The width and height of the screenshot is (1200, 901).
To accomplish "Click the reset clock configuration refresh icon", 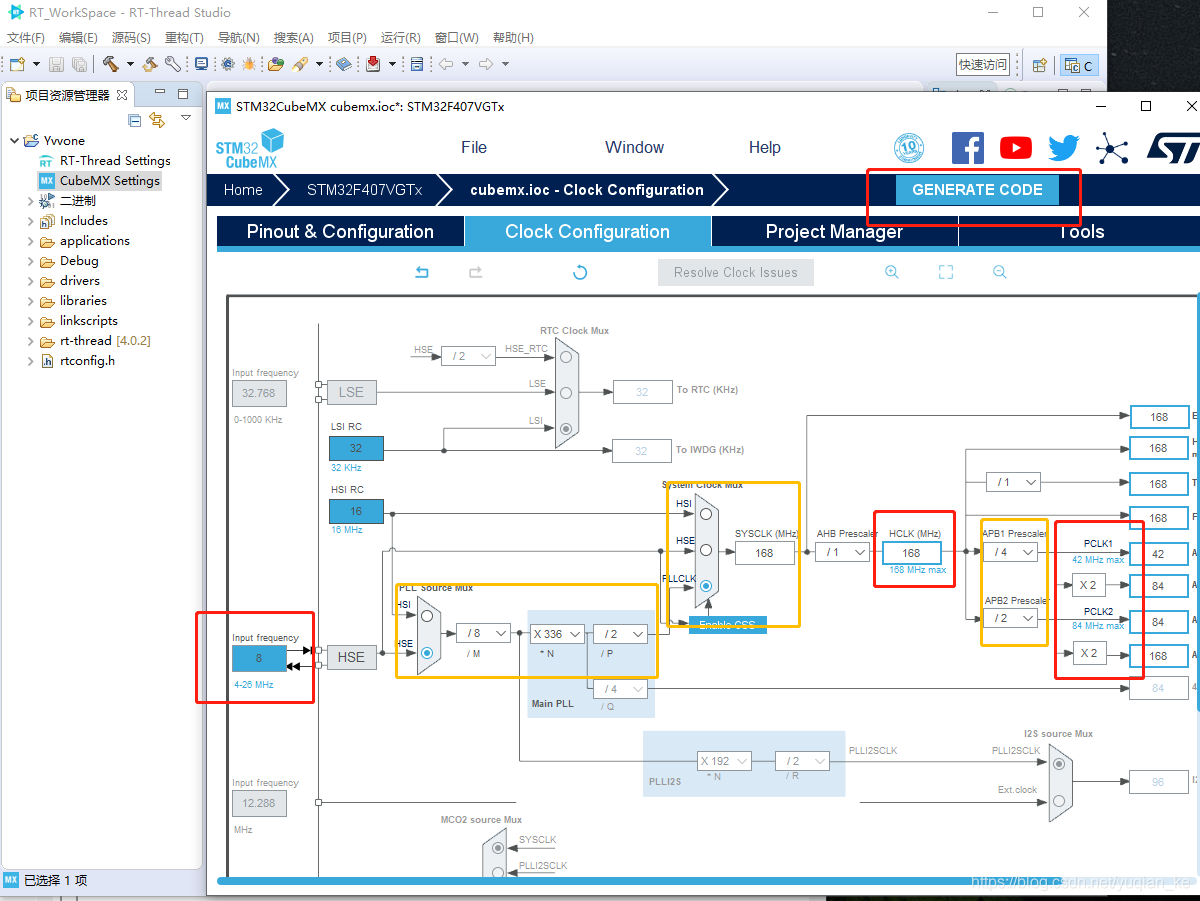I will (x=579, y=273).
